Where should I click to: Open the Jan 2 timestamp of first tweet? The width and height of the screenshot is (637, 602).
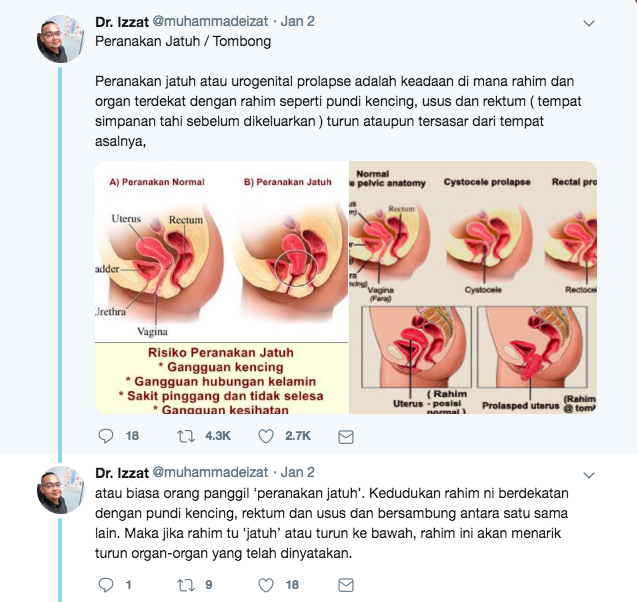click(297, 21)
